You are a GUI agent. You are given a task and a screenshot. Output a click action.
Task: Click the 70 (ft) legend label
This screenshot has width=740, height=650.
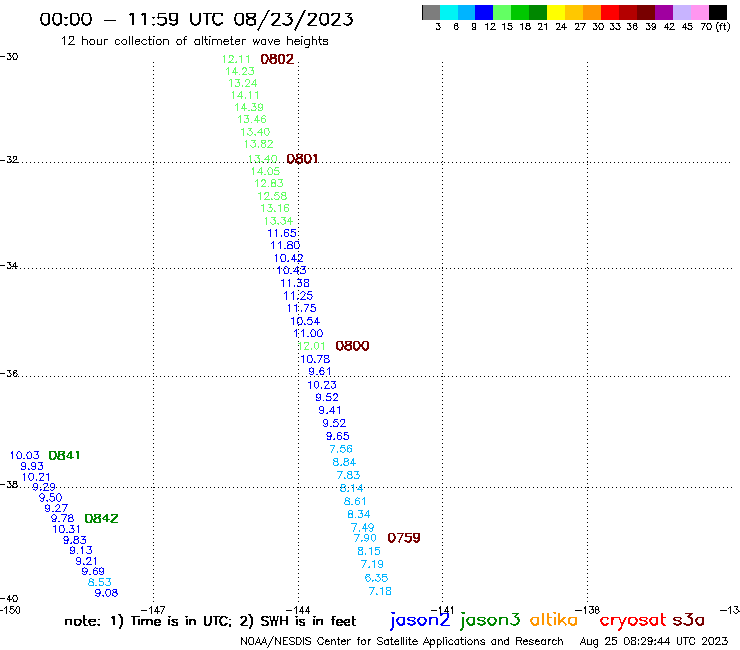(x=715, y=27)
